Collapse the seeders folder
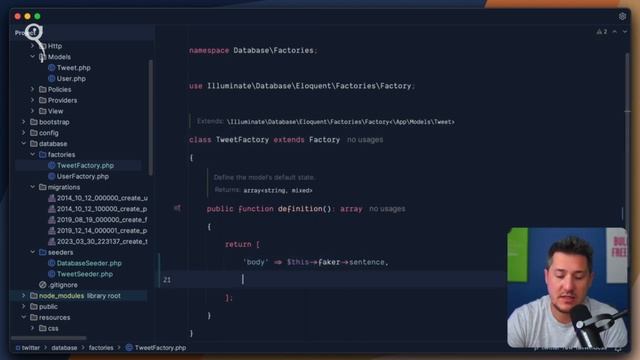The width and height of the screenshot is (640, 360). pos(32,252)
